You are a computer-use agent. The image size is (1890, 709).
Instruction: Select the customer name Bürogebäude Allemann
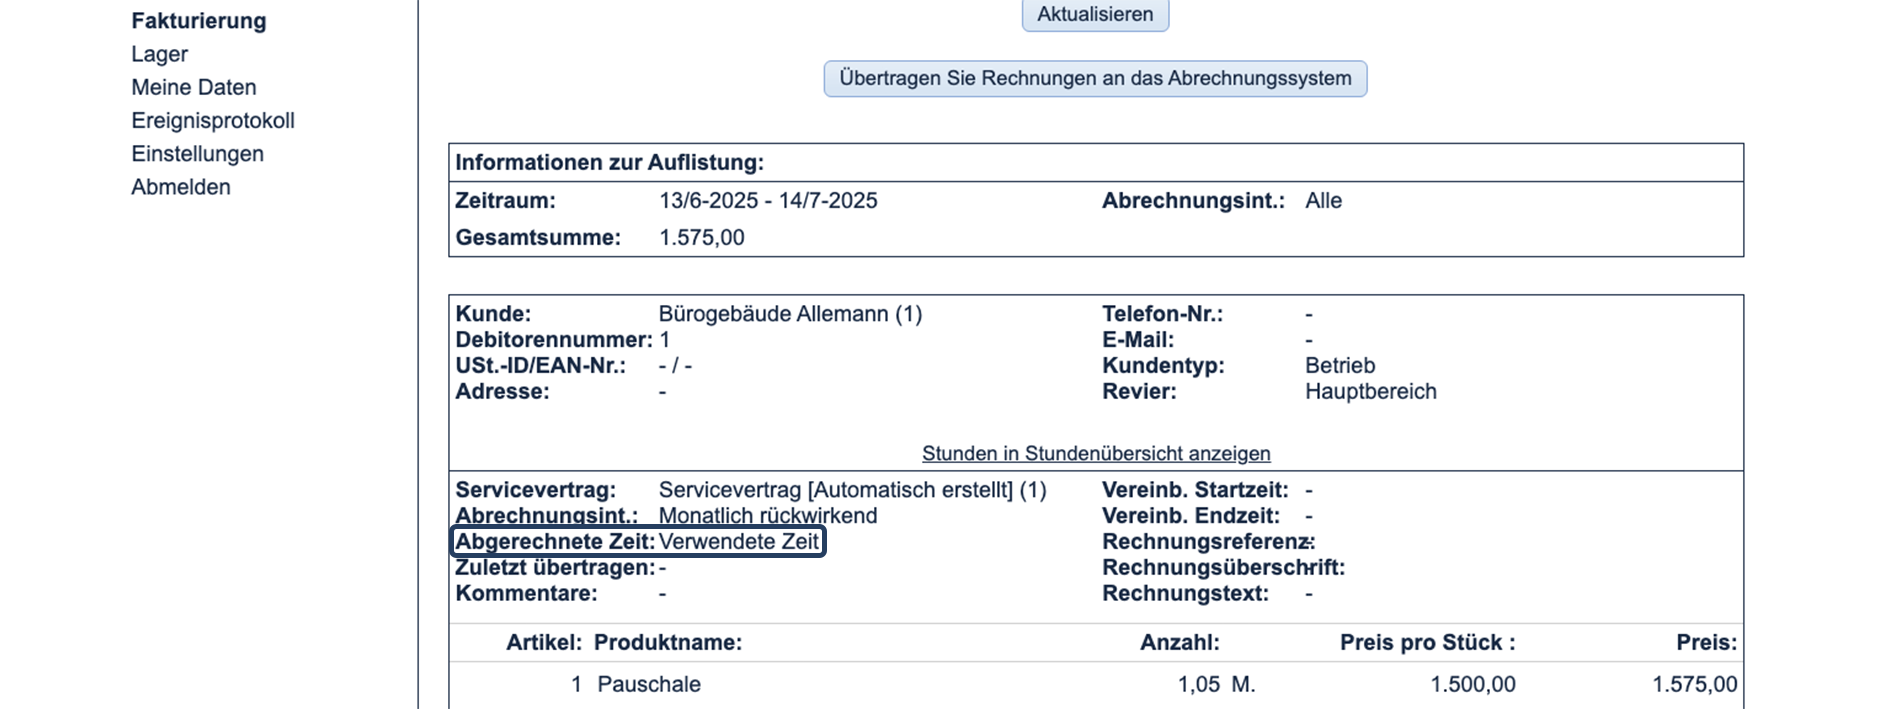(x=791, y=313)
